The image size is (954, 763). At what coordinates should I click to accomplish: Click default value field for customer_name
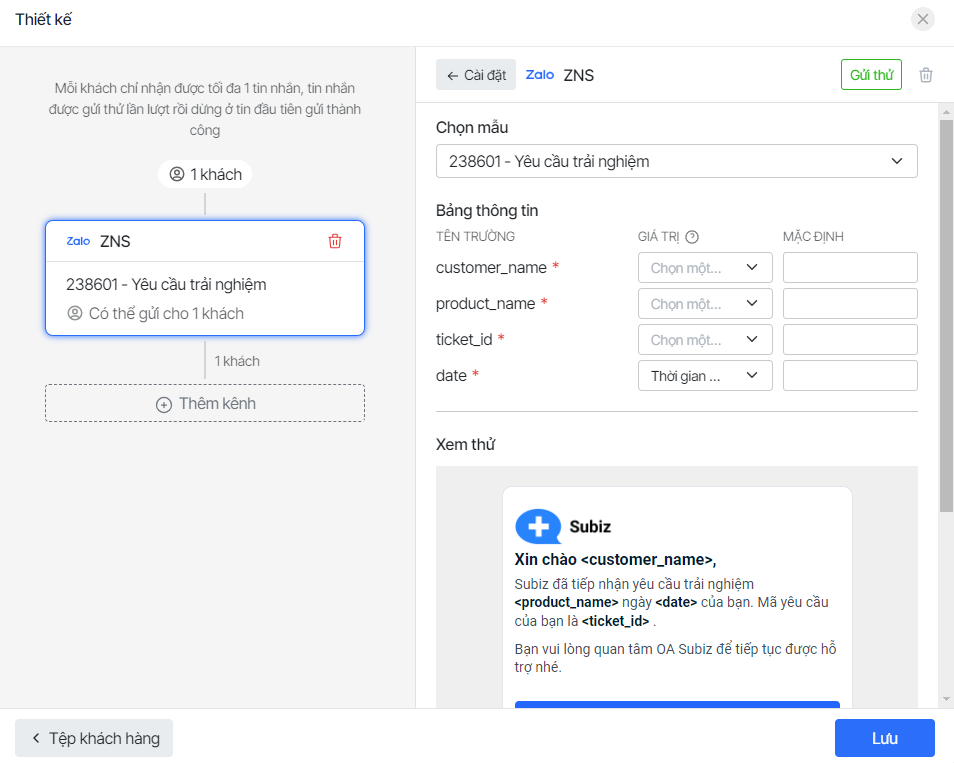[x=850, y=268]
